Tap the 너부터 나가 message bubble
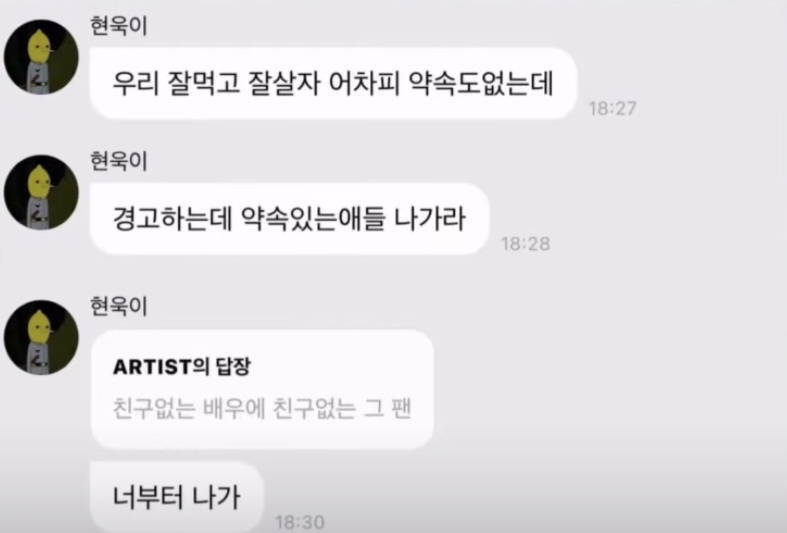This screenshot has width=787, height=533. click(176, 497)
